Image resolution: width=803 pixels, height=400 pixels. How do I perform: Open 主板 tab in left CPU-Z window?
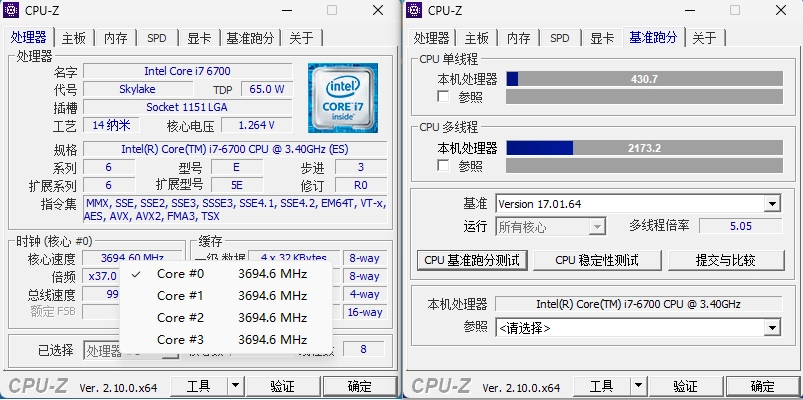pyautogui.click(x=74, y=38)
